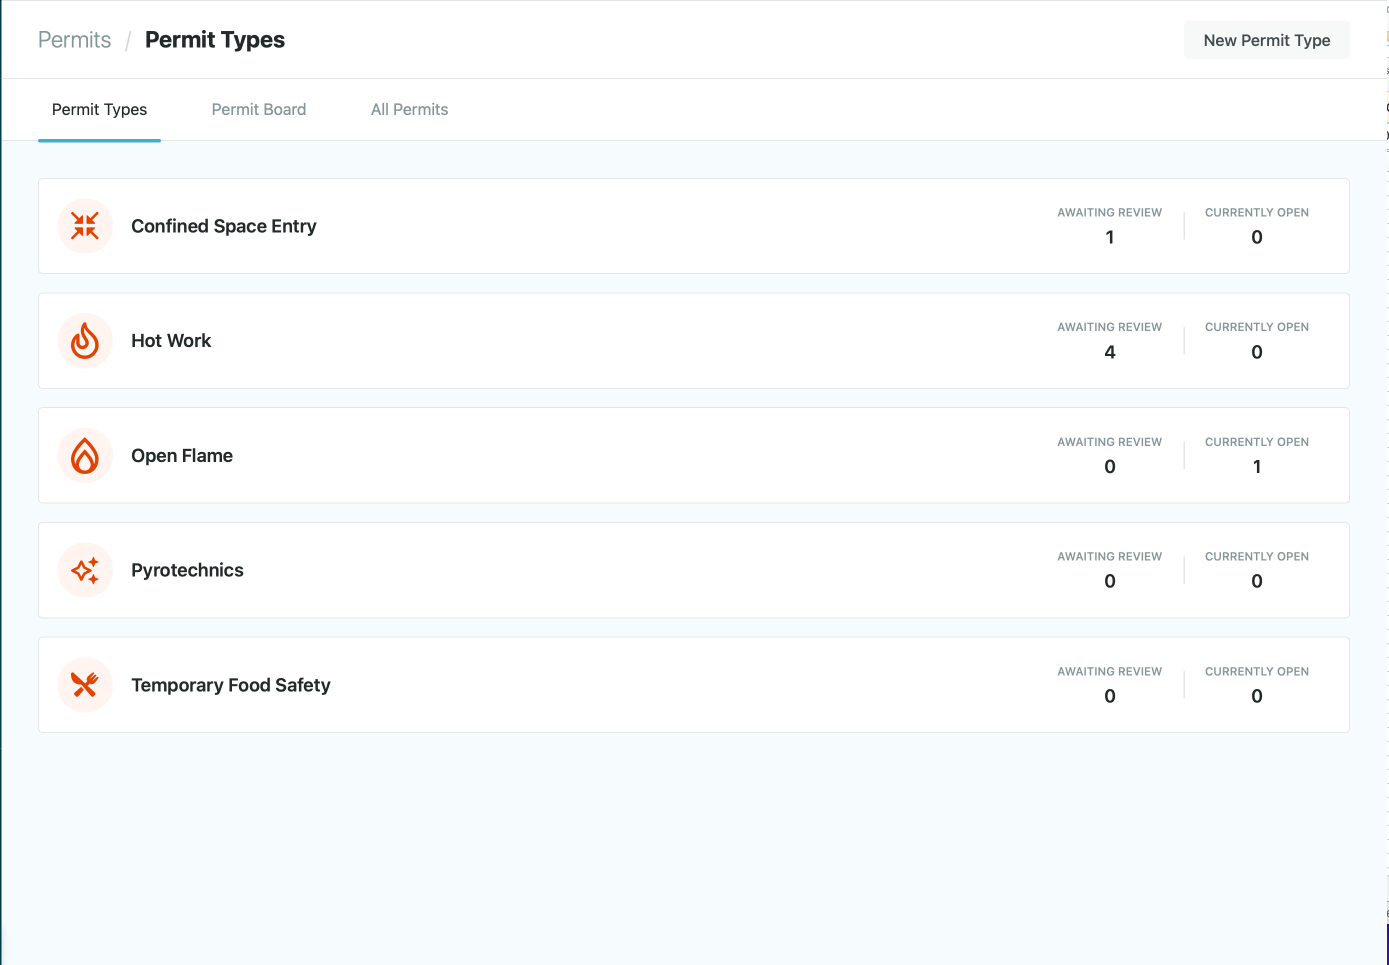Click the Temporary Food Safety utensils icon
1389x965 pixels.
tap(85, 685)
